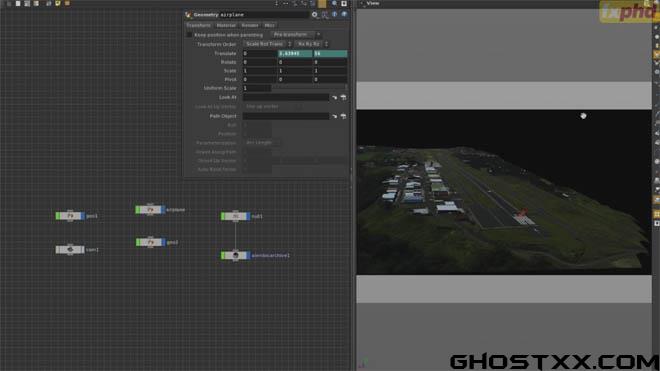Select the null1 node
660x371 pixels.
(x=235, y=216)
